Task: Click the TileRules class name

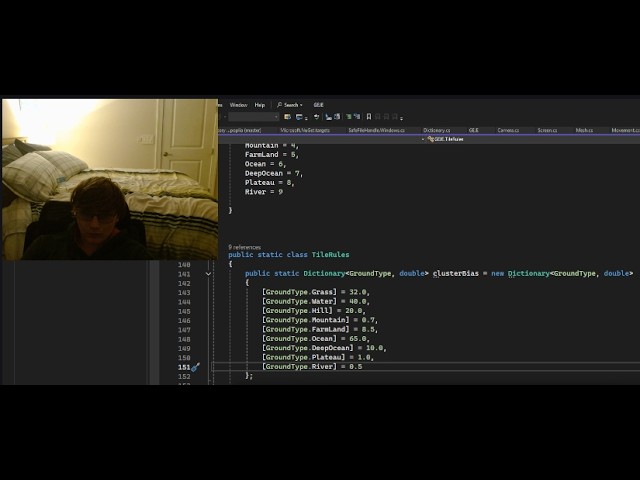Action: (x=330, y=255)
